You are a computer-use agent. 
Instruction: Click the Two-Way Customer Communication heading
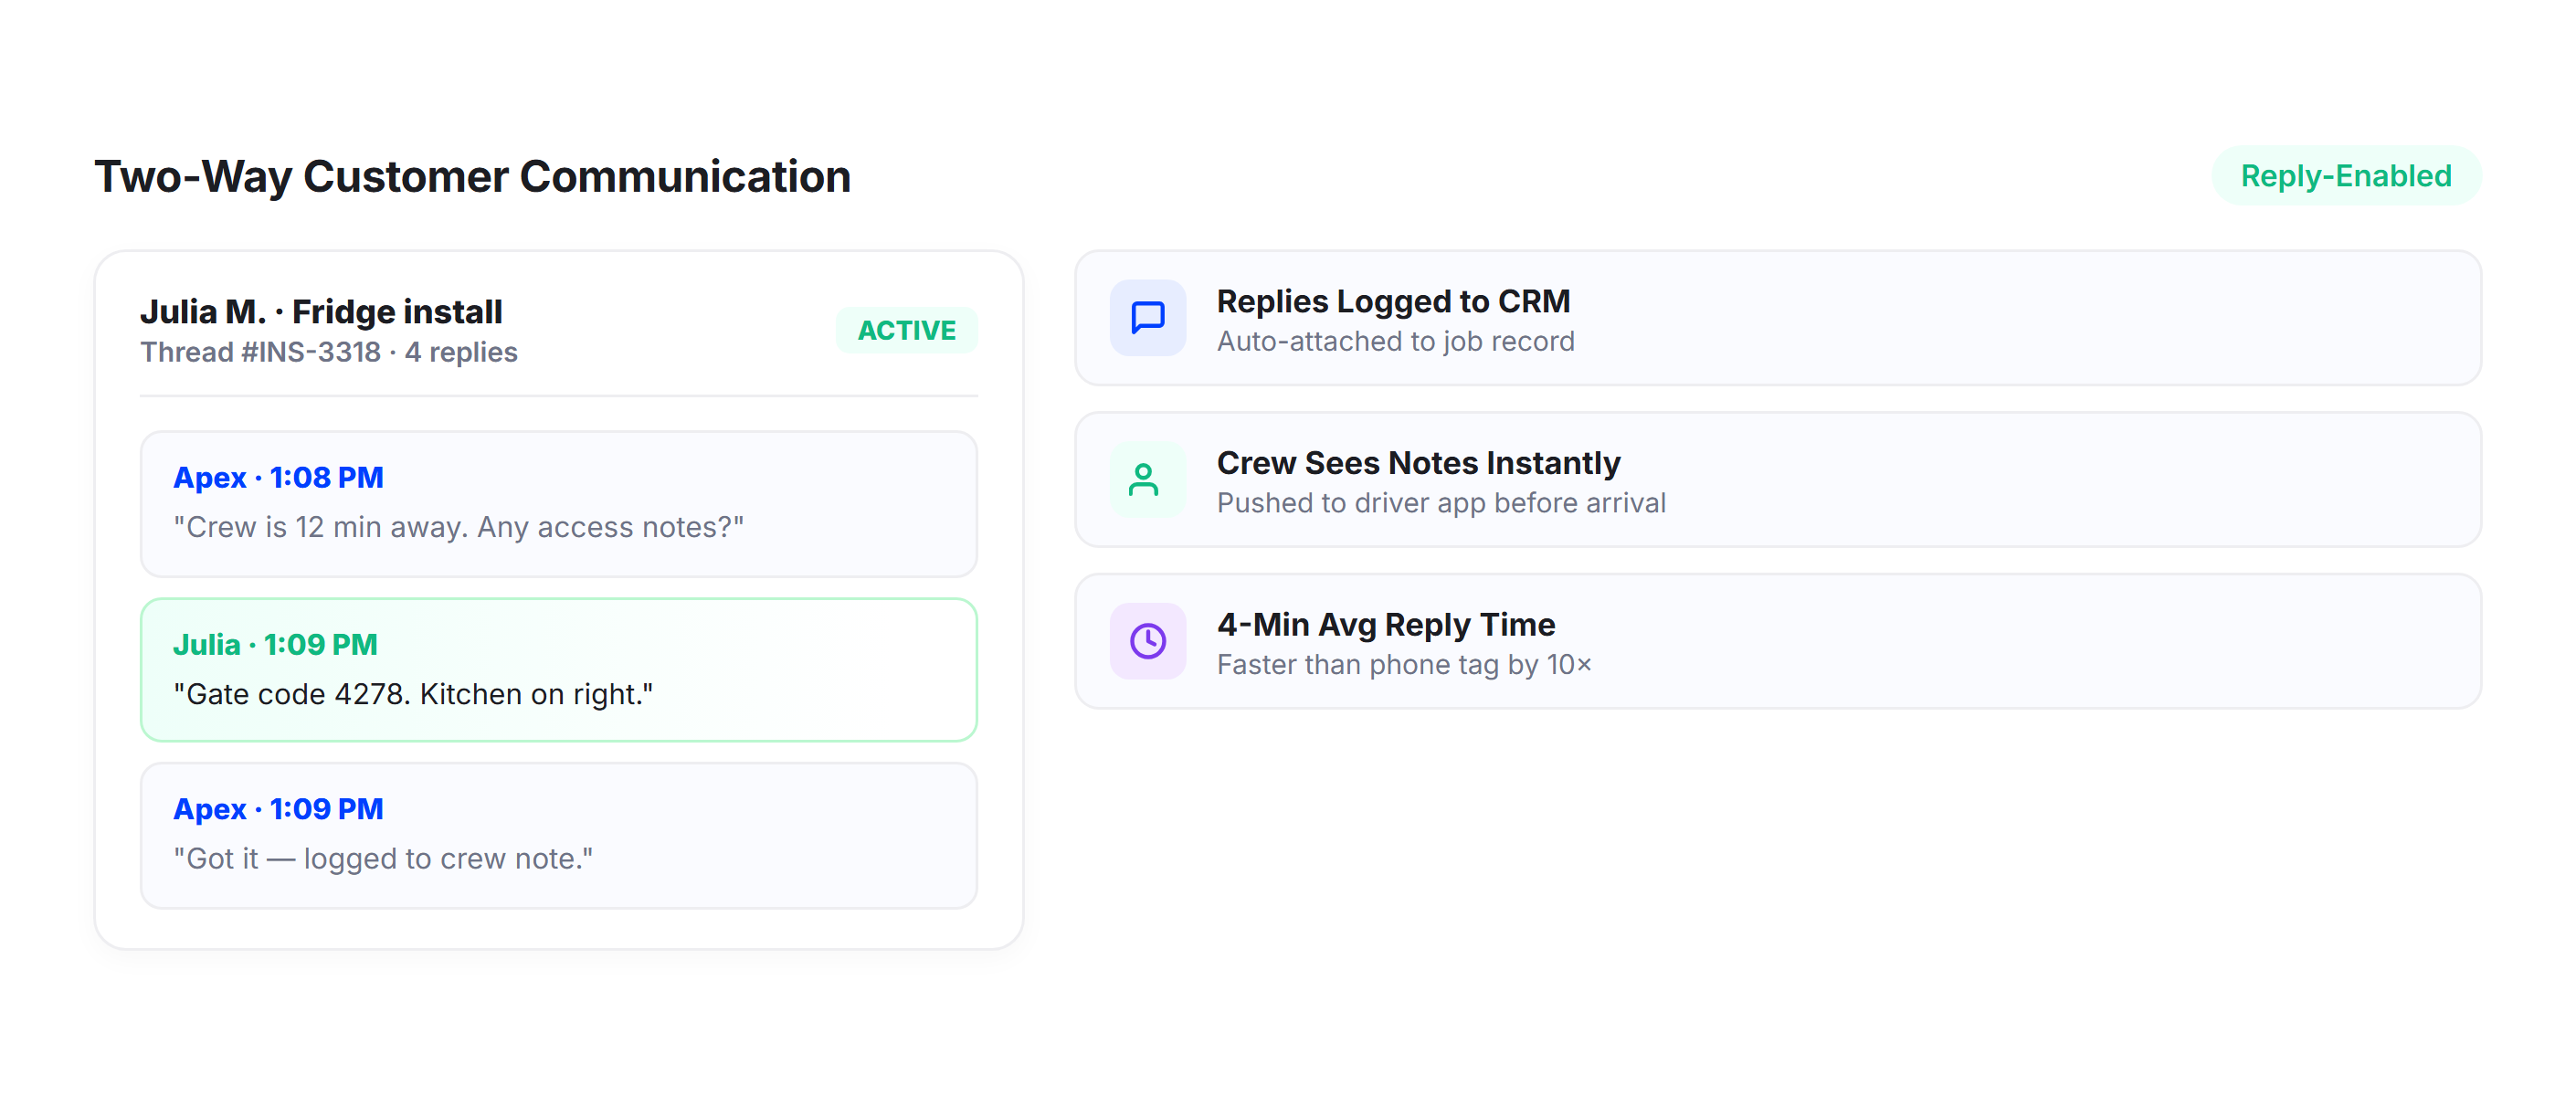tap(473, 176)
